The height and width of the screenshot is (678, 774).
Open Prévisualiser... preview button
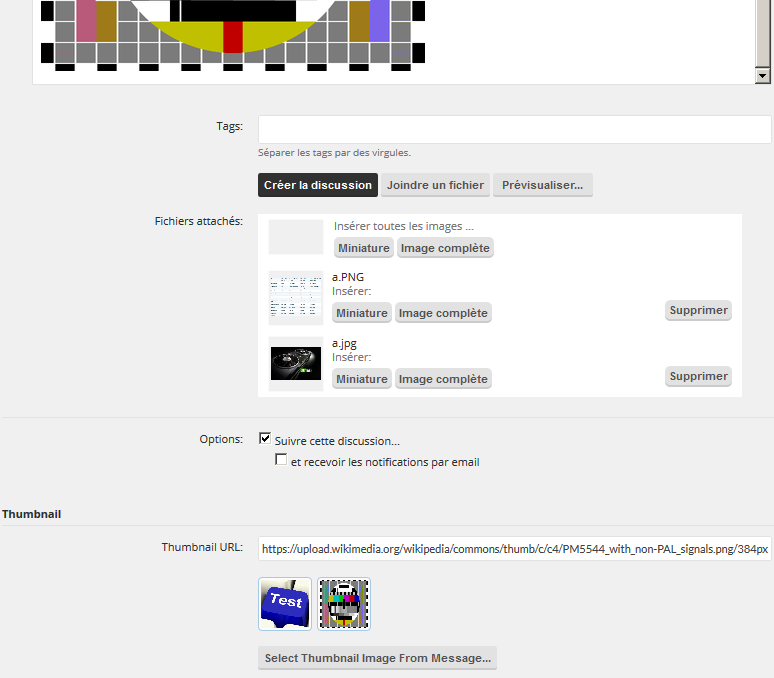point(542,185)
